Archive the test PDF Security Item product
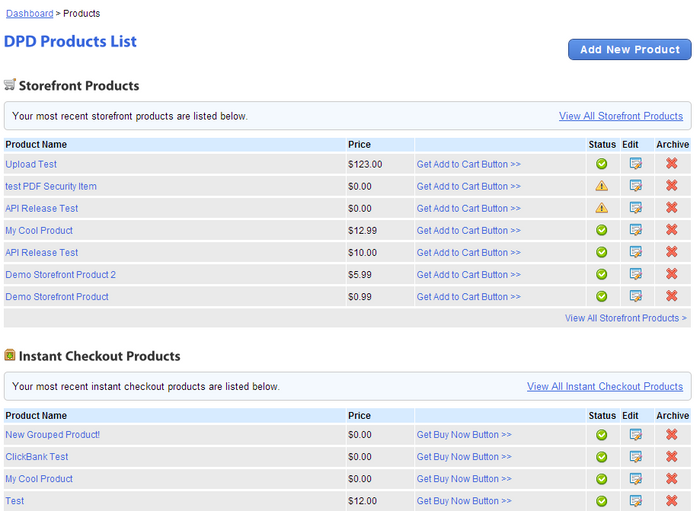The height and width of the screenshot is (511, 700). [x=671, y=186]
